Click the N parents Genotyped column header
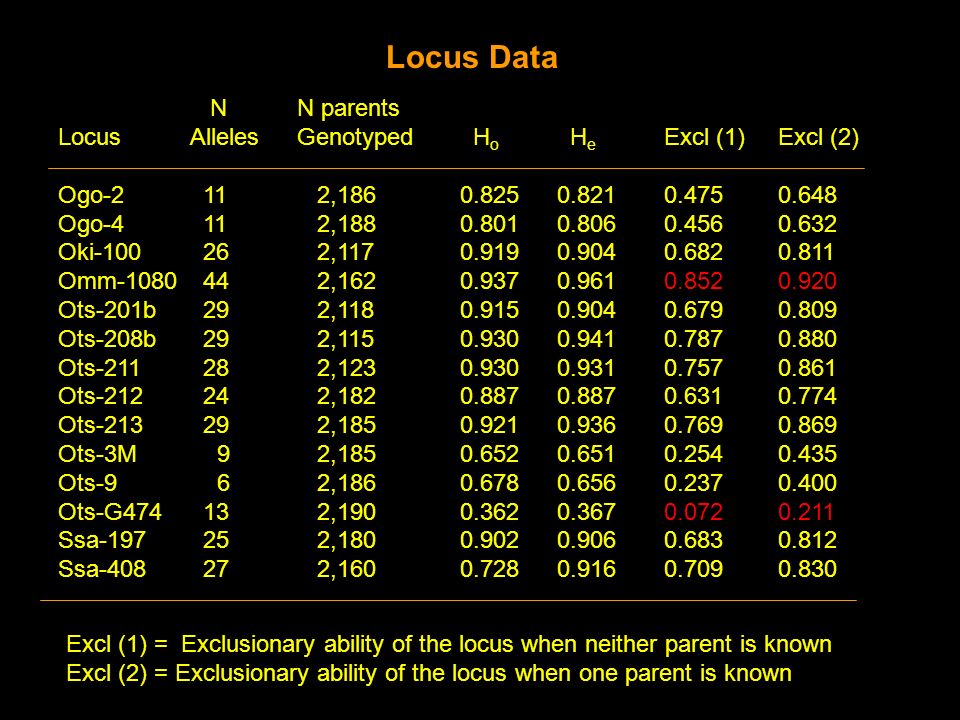The image size is (960, 720). coord(355,122)
